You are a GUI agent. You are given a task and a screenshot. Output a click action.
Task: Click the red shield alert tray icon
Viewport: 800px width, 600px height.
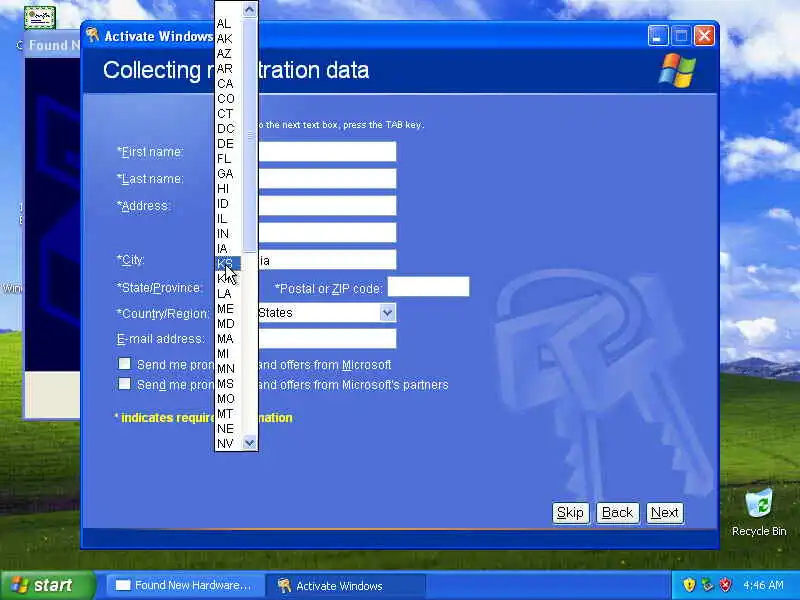point(725,585)
